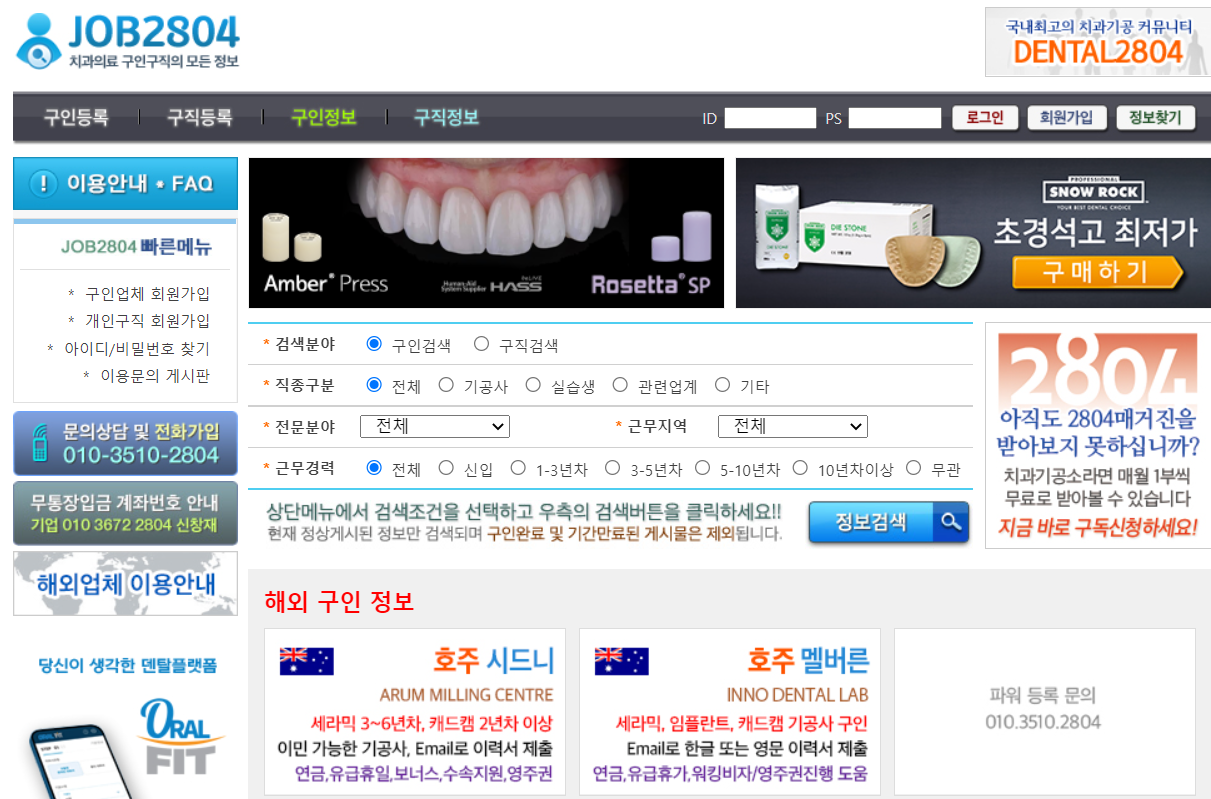Select the 신입 radio button

[x=446, y=467]
